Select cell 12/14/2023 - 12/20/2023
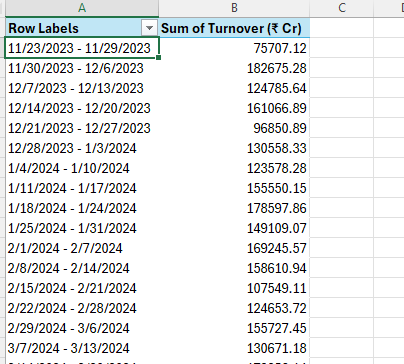This screenshot has width=404, height=364. [82, 108]
